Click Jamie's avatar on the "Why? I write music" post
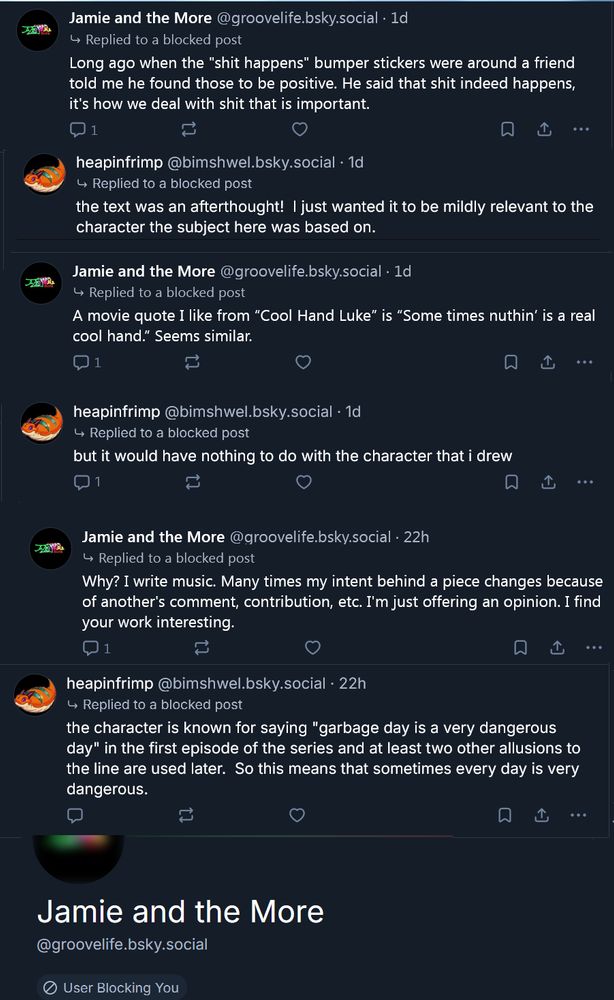This screenshot has height=1000, width=614. [50, 548]
